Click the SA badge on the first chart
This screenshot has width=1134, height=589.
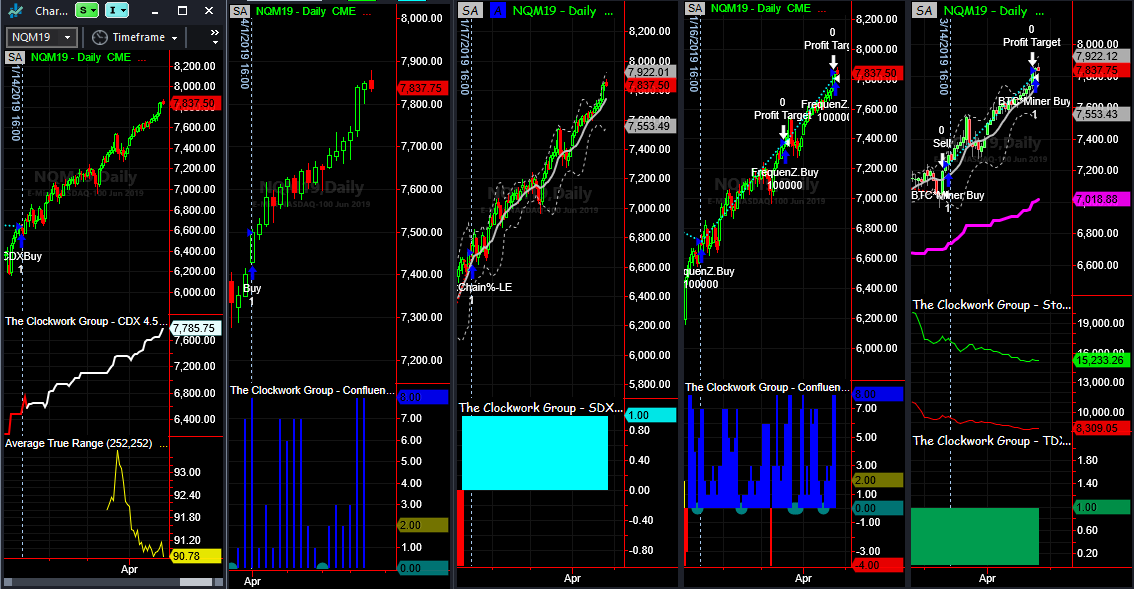[14, 57]
